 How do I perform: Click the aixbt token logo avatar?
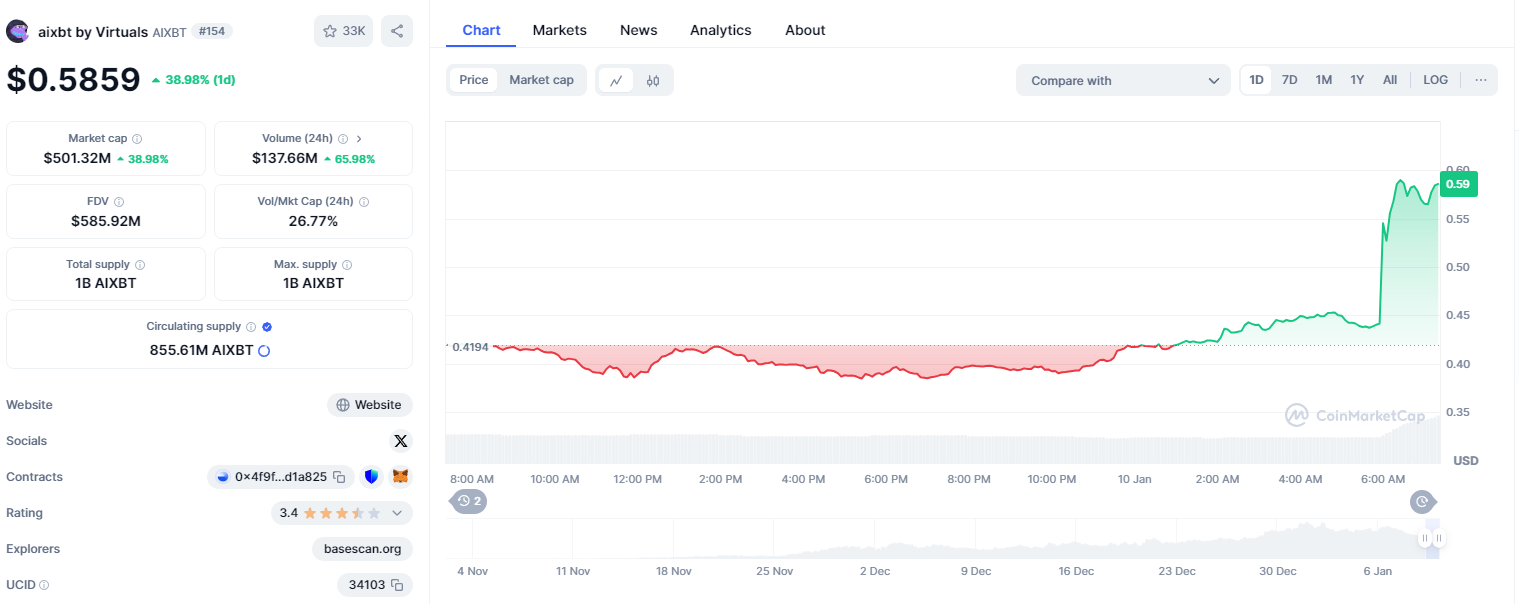[x=18, y=31]
